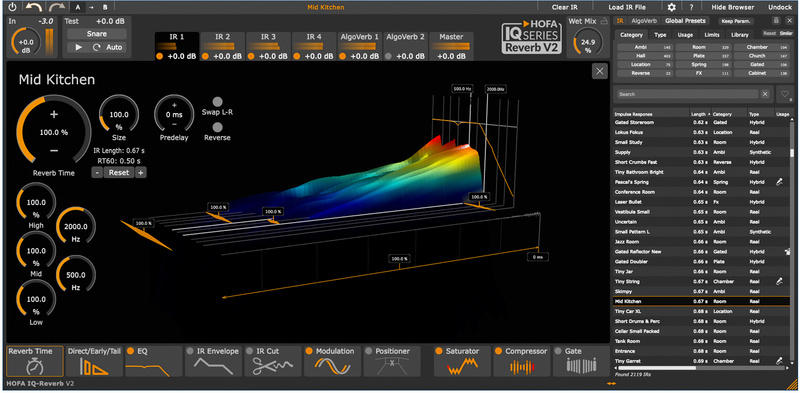This screenshot has height=393, width=800.
Task: Open the Reverb Time stopwatch module
Action: pyautogui.click(x=35, y=361)
